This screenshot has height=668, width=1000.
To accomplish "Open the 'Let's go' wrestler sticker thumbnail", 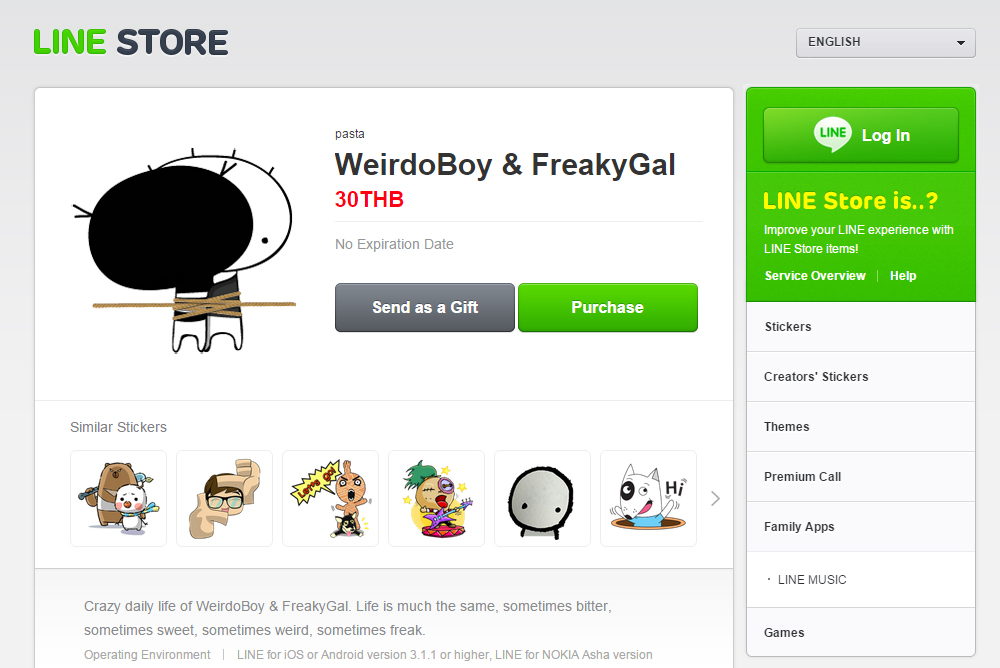I will click(330, 498).
